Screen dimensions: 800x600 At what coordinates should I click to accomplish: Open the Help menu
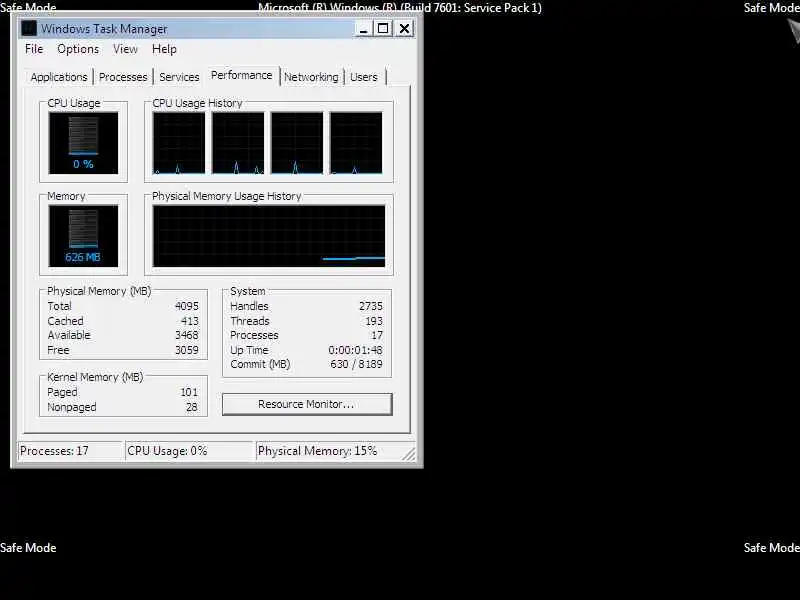(x=164, y=49)
